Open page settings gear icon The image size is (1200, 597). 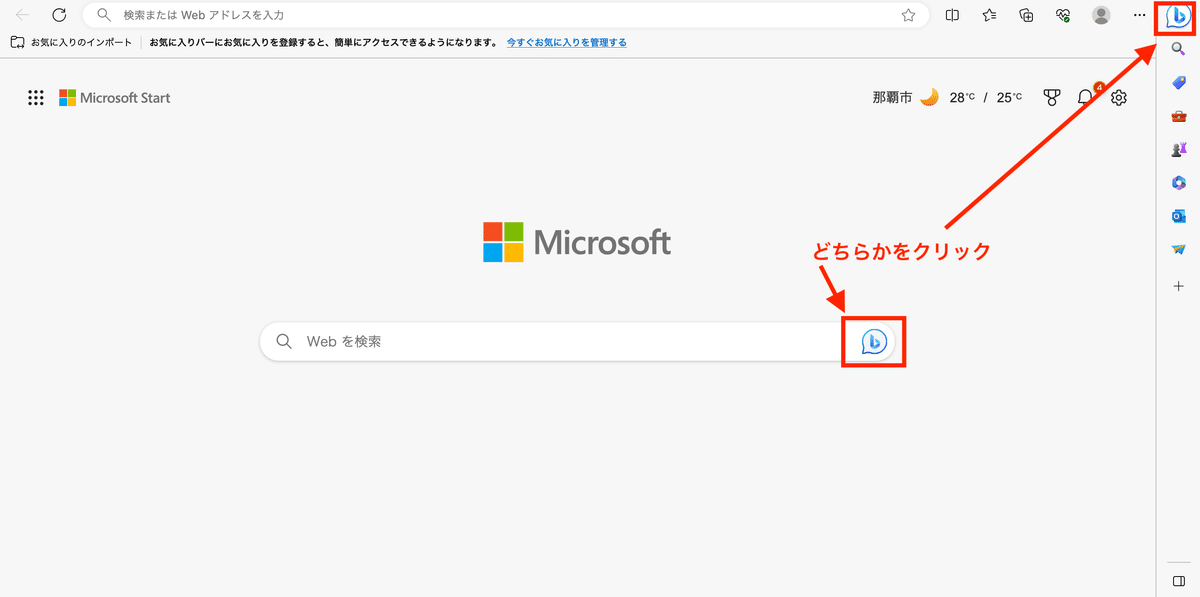(x=1119, y=98)
